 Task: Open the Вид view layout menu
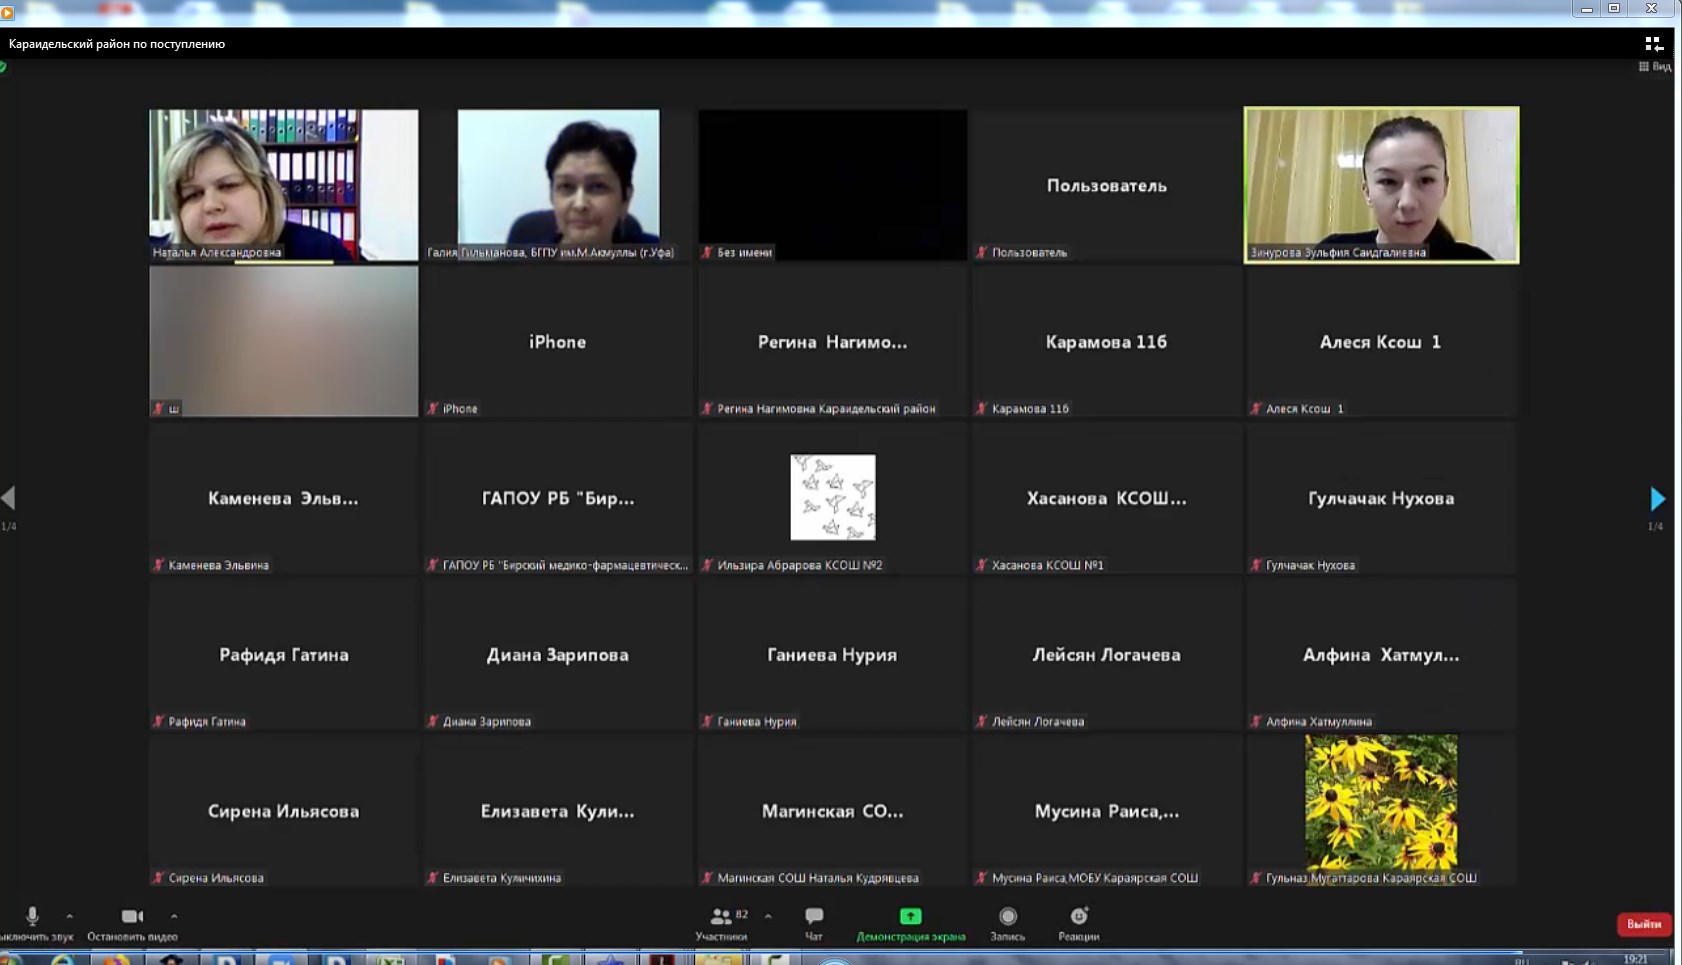point(1655,67)
